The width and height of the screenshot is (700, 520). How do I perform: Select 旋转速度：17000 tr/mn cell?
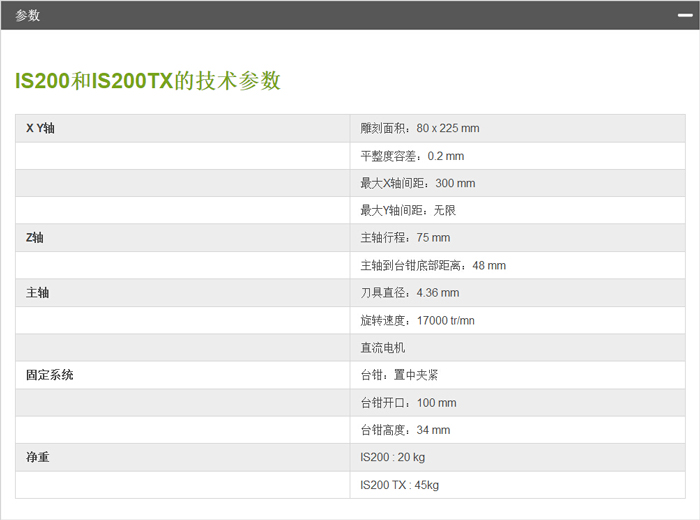tap(517, 320)
